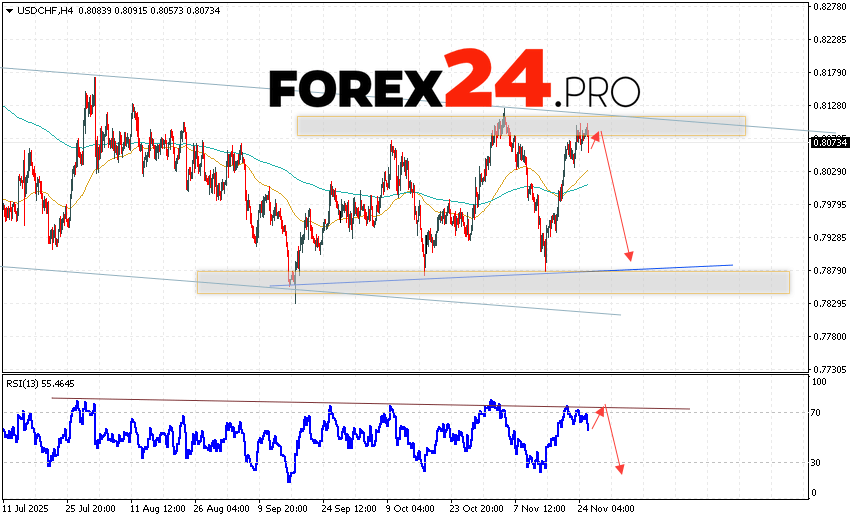Click the short red upward arrow near resistance zone

[594, 143]
